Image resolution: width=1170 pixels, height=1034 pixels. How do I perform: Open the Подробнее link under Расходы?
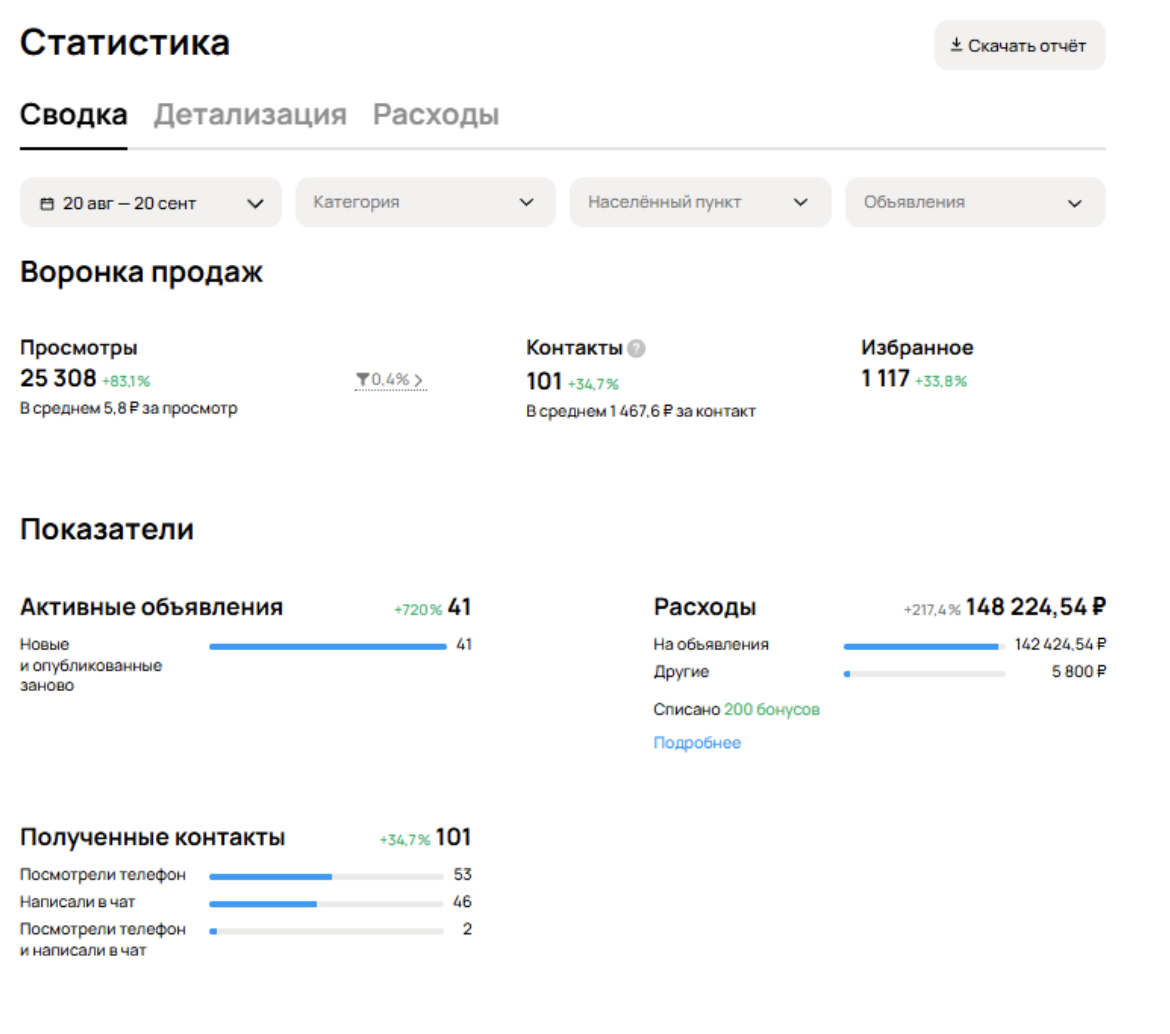pos(697,742)
